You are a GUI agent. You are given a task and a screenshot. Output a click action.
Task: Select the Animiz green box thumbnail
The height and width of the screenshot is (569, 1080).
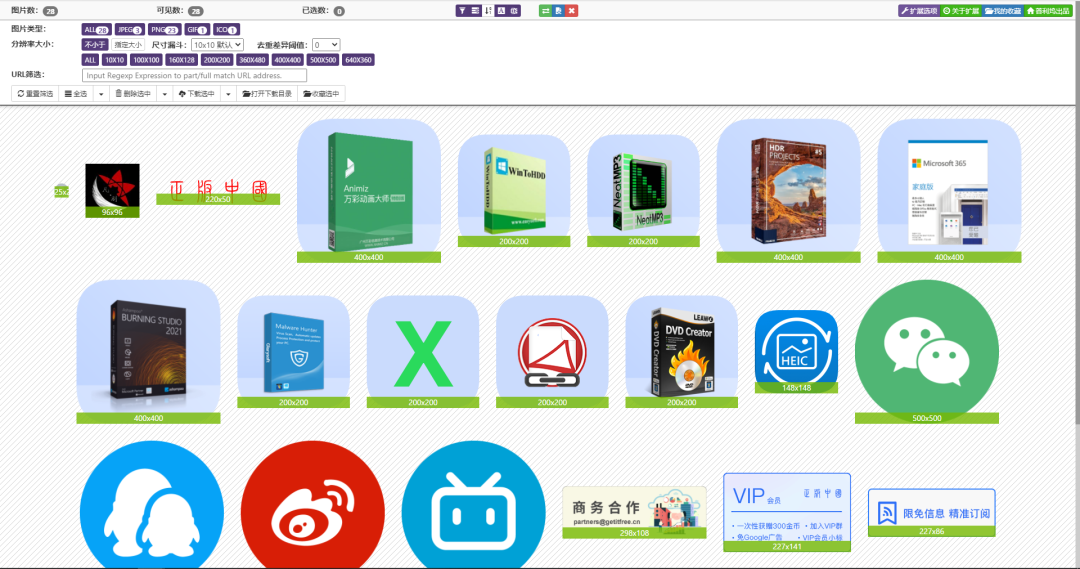pos(368,191)
